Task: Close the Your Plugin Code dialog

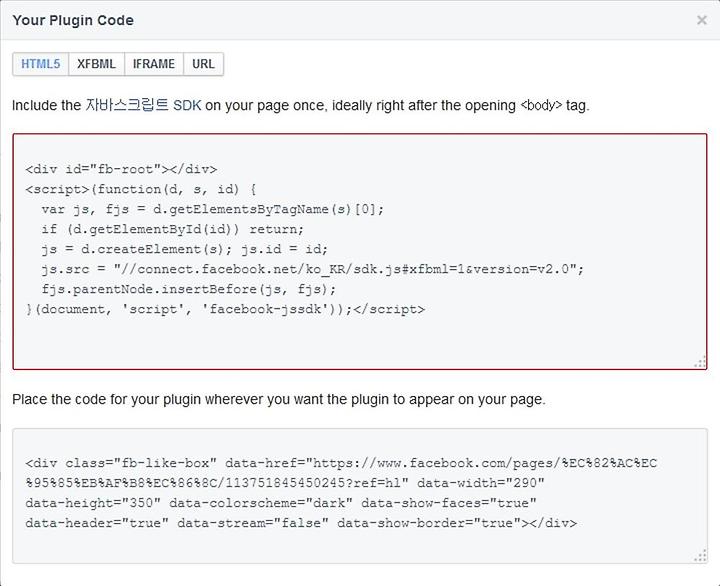Action: (x=701, y=20)
